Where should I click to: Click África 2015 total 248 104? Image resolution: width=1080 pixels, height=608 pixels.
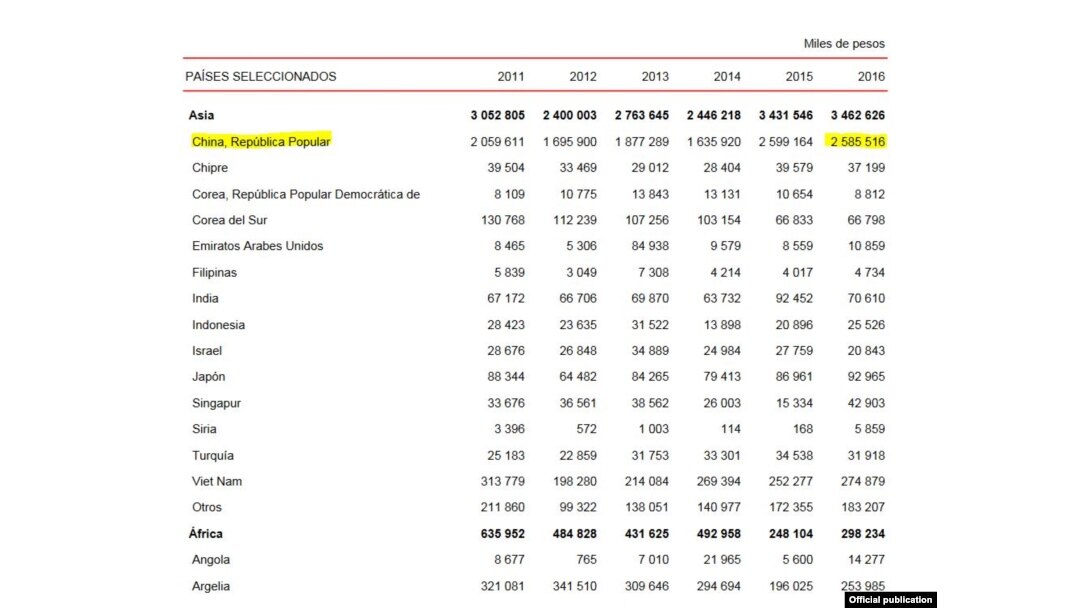(791, 534)
